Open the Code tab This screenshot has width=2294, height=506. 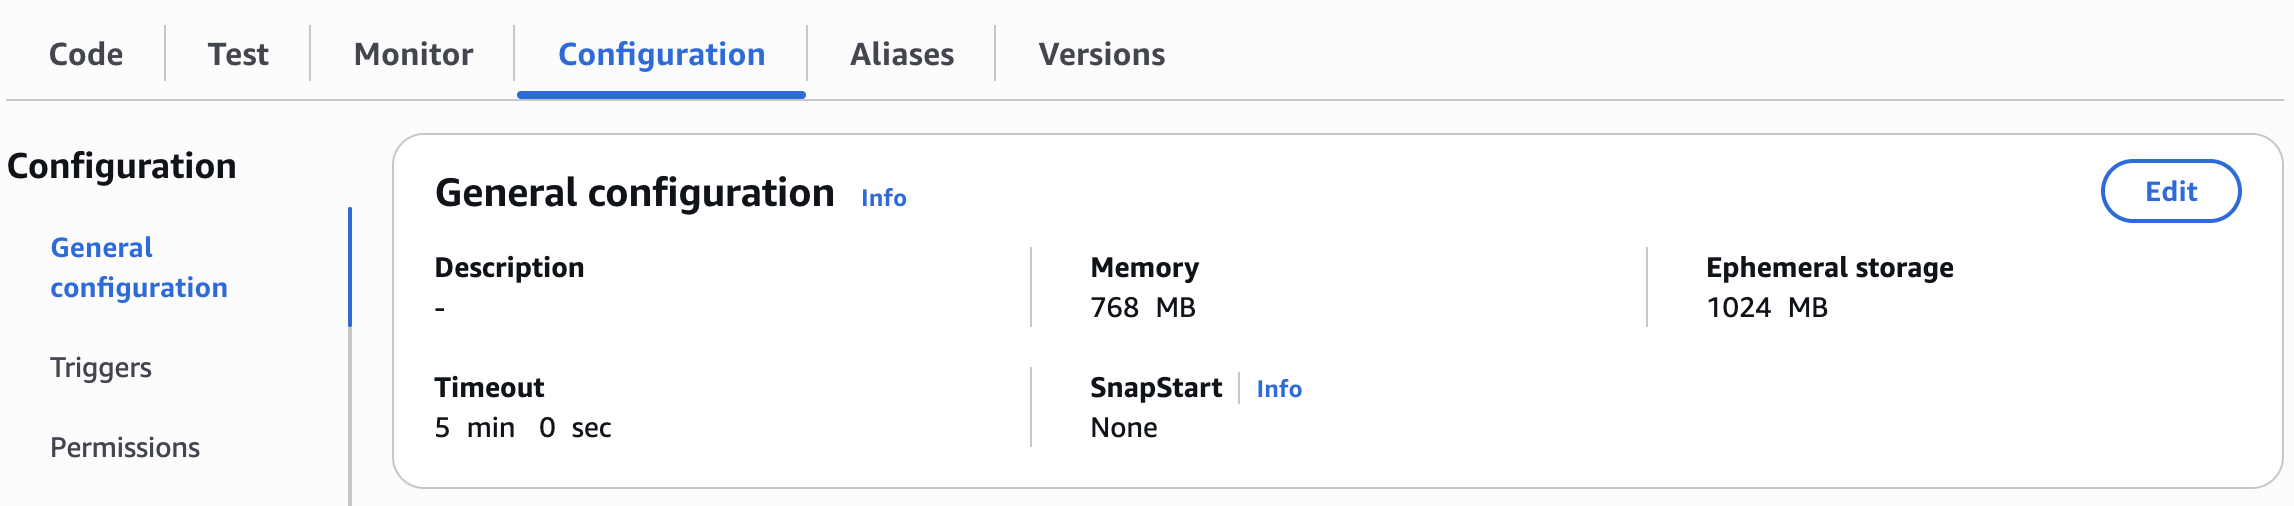(x=86, y=54)
